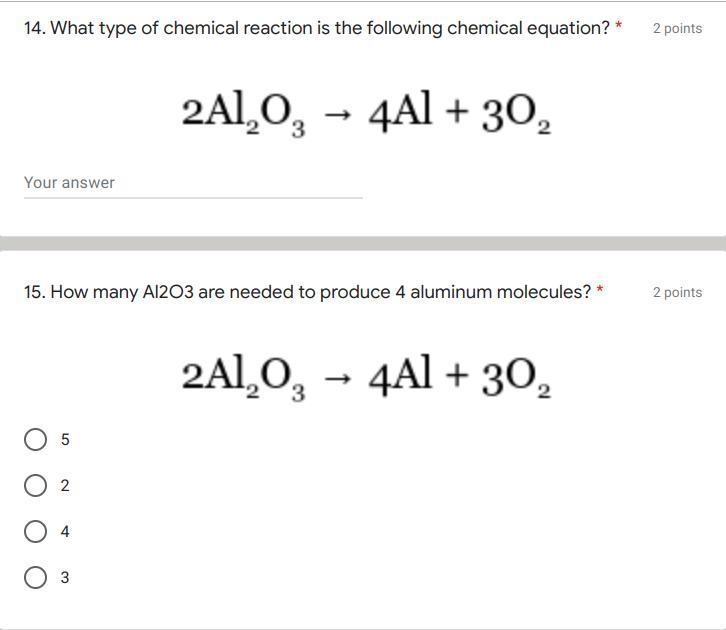The width and height of the screenshot is (726, 630).
Task: Click the question 14 title text
Action: coord(317,28)
